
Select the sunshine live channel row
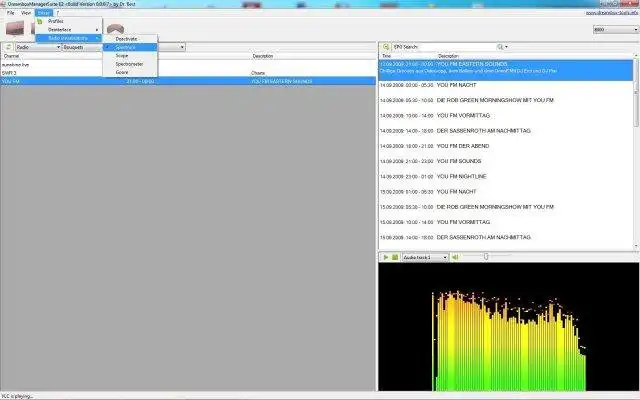tap(188, 64)
